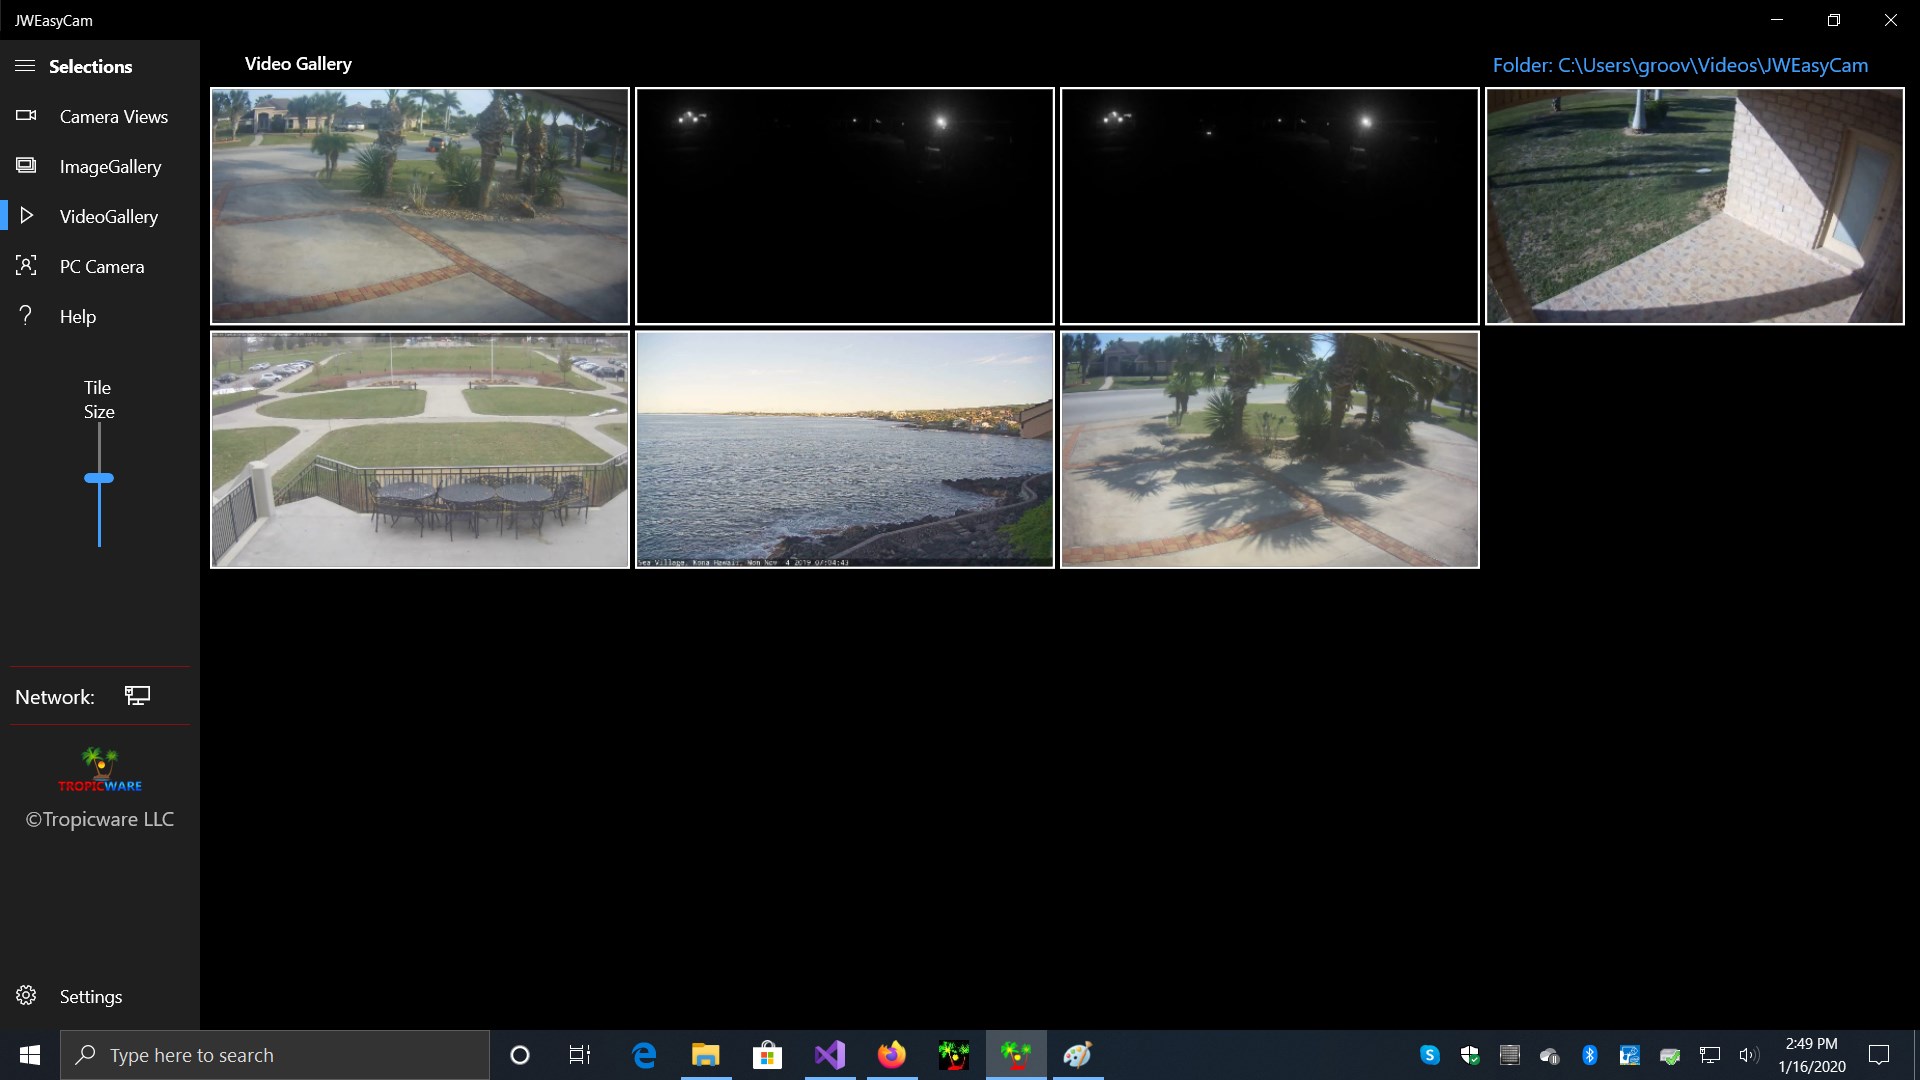Adjust the Tile Size slider handle
Image resolution: width=1920 pixels, height=1080 pixels.
pyautogui.click(x=99, y=478)
